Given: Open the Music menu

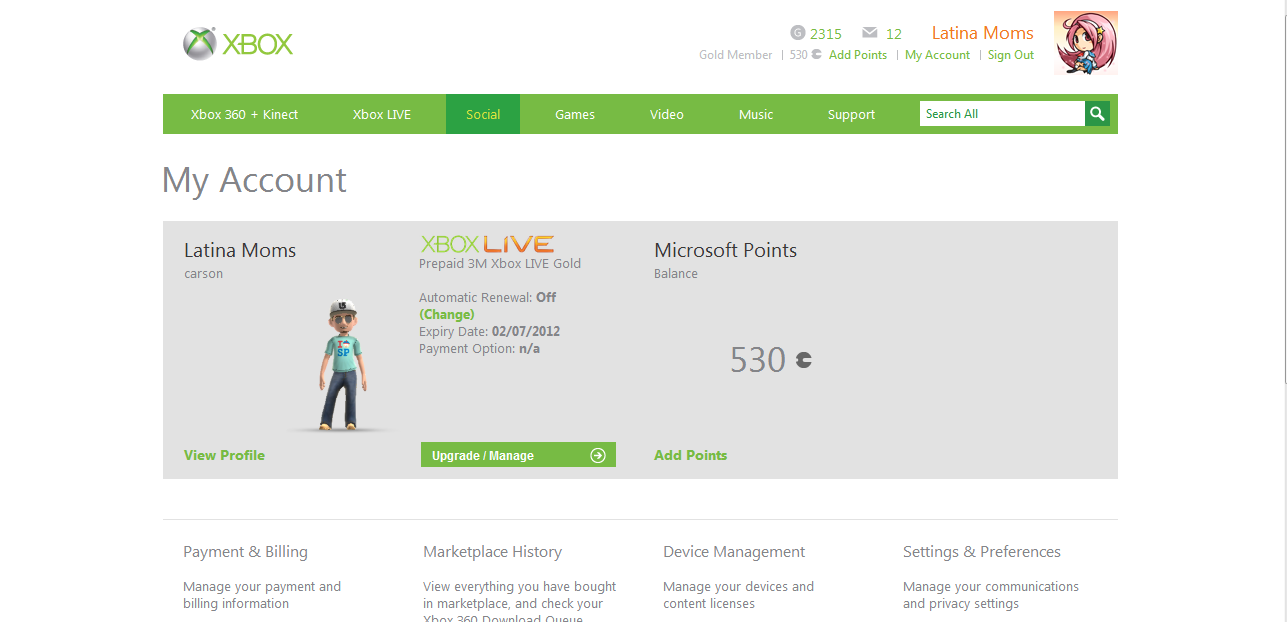Looking at the screenshot, I should click(x=756, y=114).
